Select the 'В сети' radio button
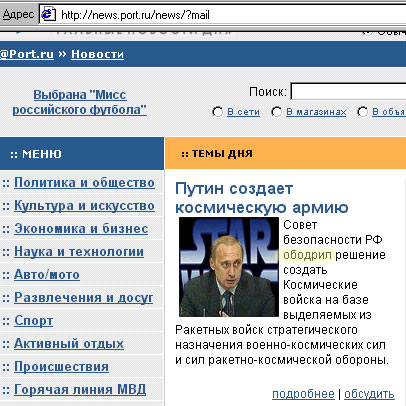 click(x=217, y=112)
